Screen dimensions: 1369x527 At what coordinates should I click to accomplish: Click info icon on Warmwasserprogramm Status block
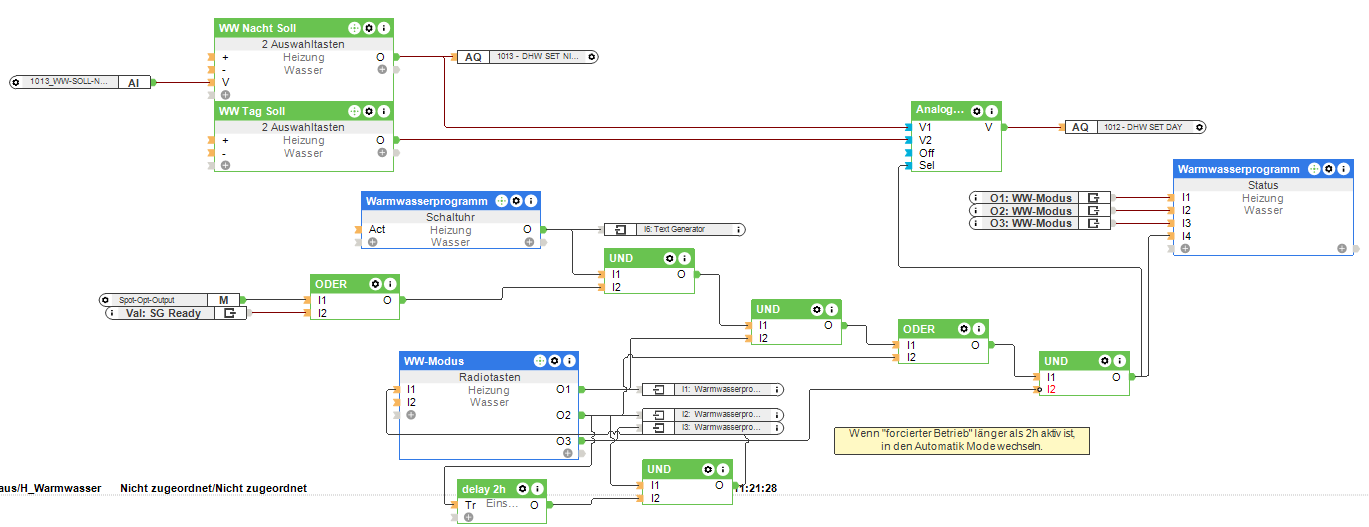(1343, 169)
